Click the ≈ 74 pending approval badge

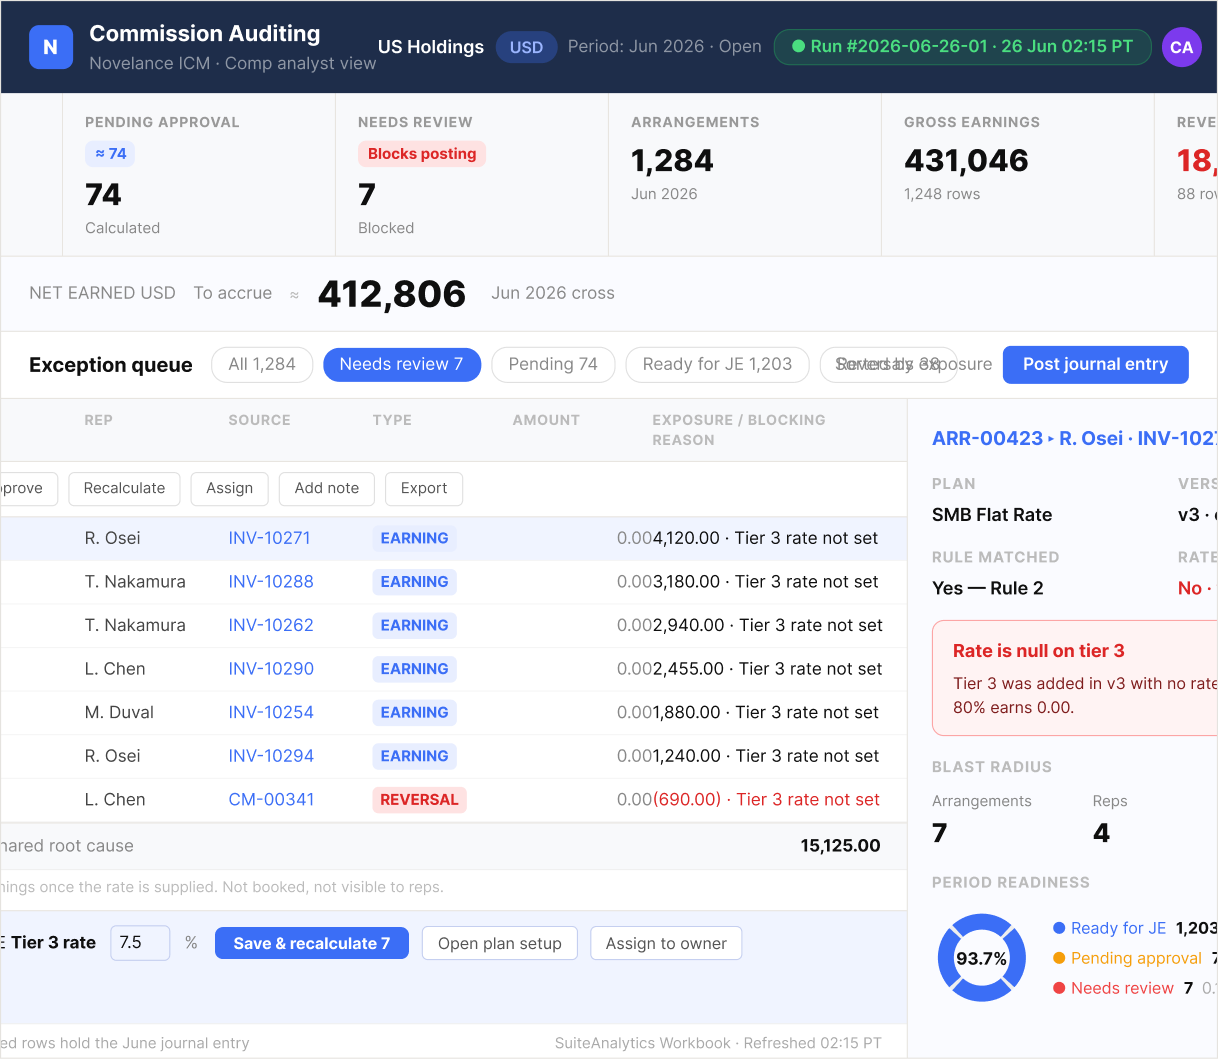point(110,153)
